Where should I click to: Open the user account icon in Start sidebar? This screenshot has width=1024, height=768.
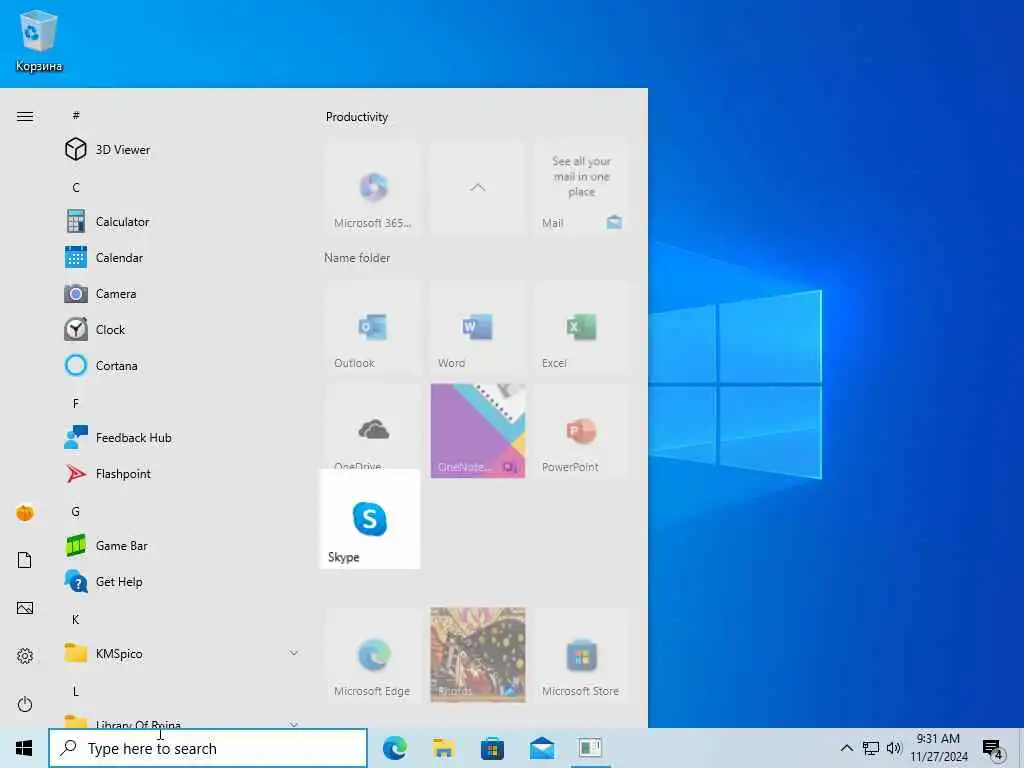pyautogui.click(x=25, y=513)
